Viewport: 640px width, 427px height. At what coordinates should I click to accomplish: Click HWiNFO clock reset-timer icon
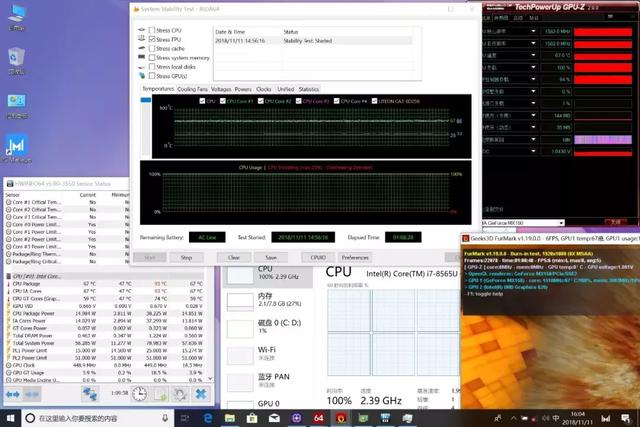pos(139,394)
